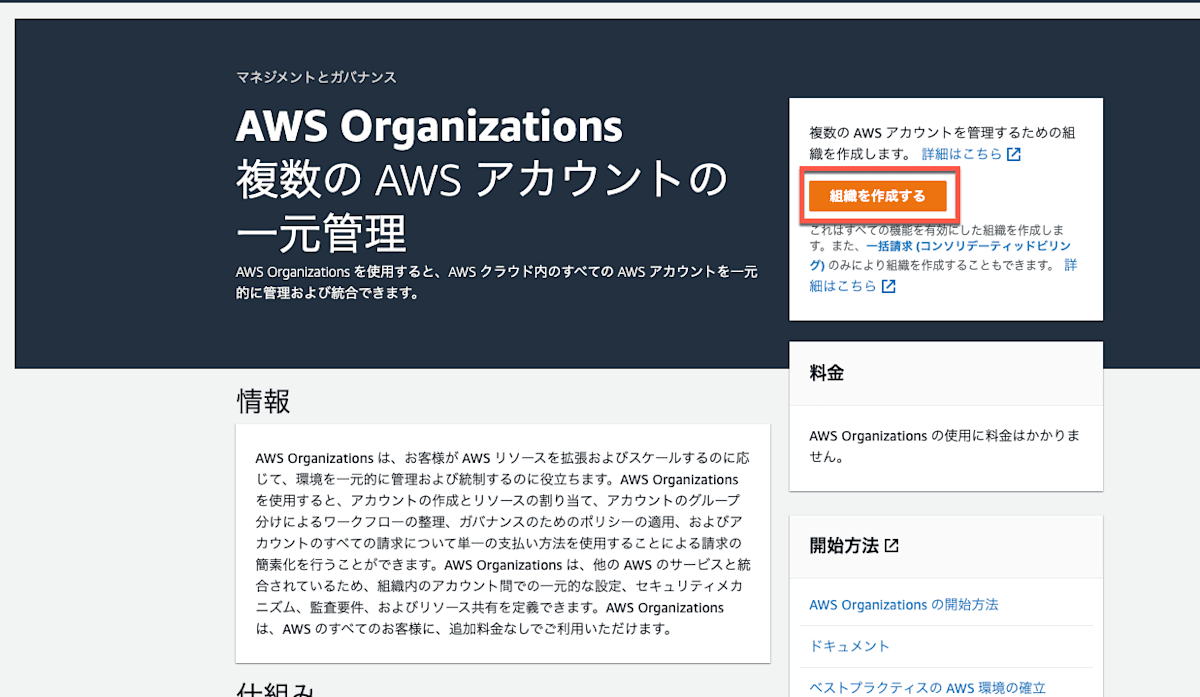Click the 料金 panel heading
This screenshot has height=697, width=1200.
(x=825, y=372)
